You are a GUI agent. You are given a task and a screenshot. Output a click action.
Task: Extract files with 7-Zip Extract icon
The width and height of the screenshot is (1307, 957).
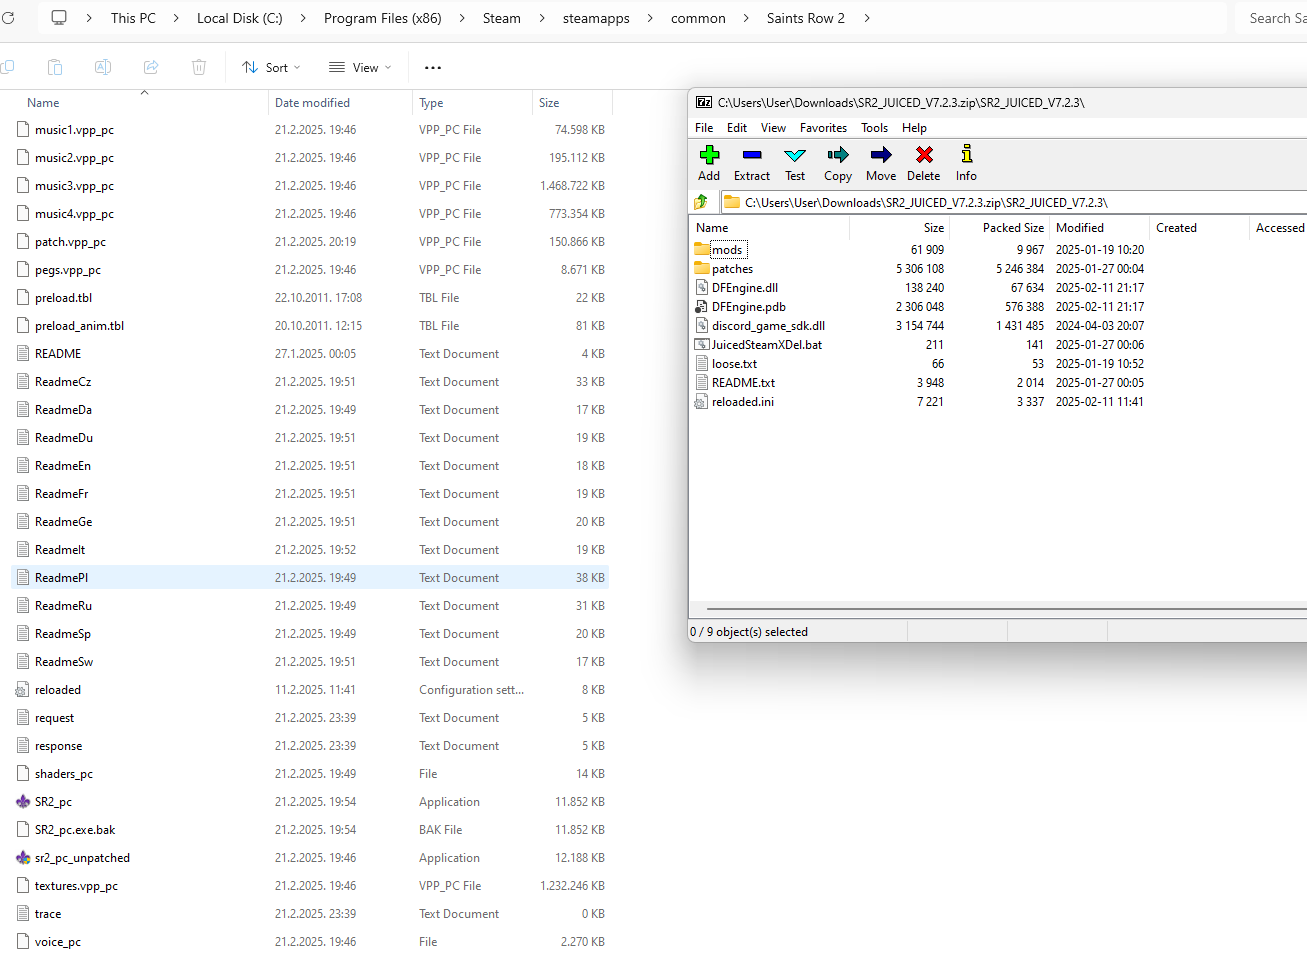tap(752, 163)
